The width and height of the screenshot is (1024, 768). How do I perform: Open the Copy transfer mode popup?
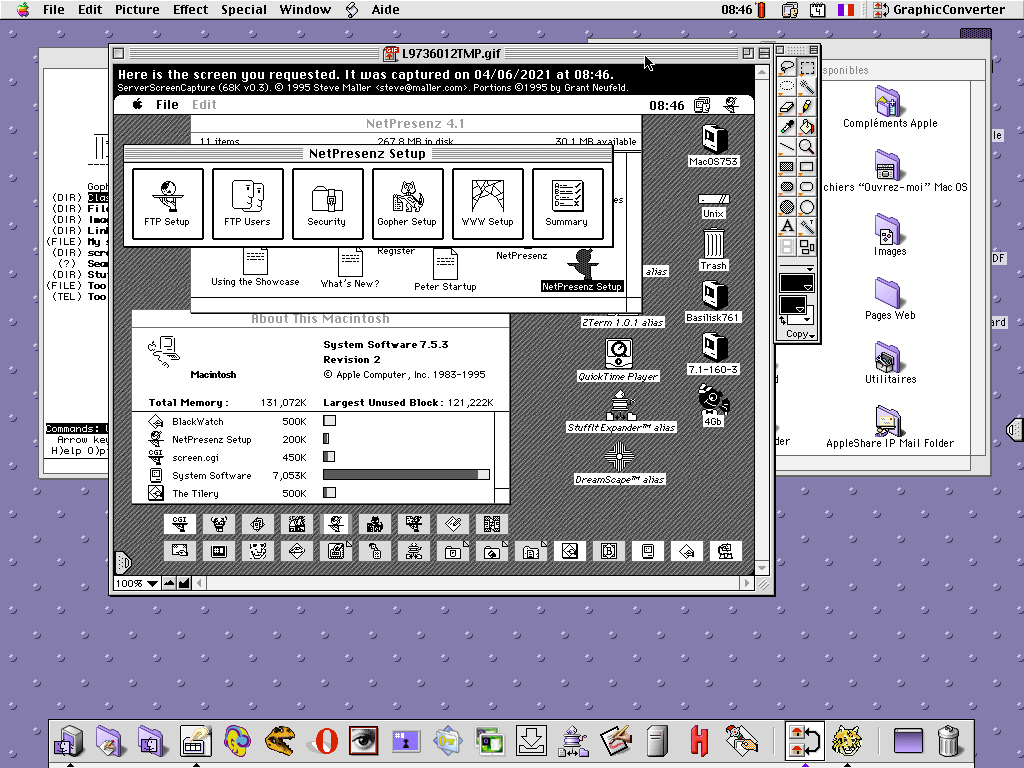[800, 334]
